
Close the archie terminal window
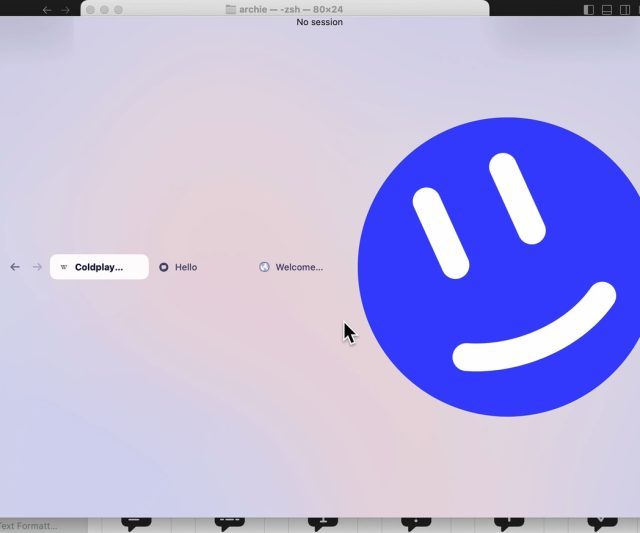tap(91, 9)
